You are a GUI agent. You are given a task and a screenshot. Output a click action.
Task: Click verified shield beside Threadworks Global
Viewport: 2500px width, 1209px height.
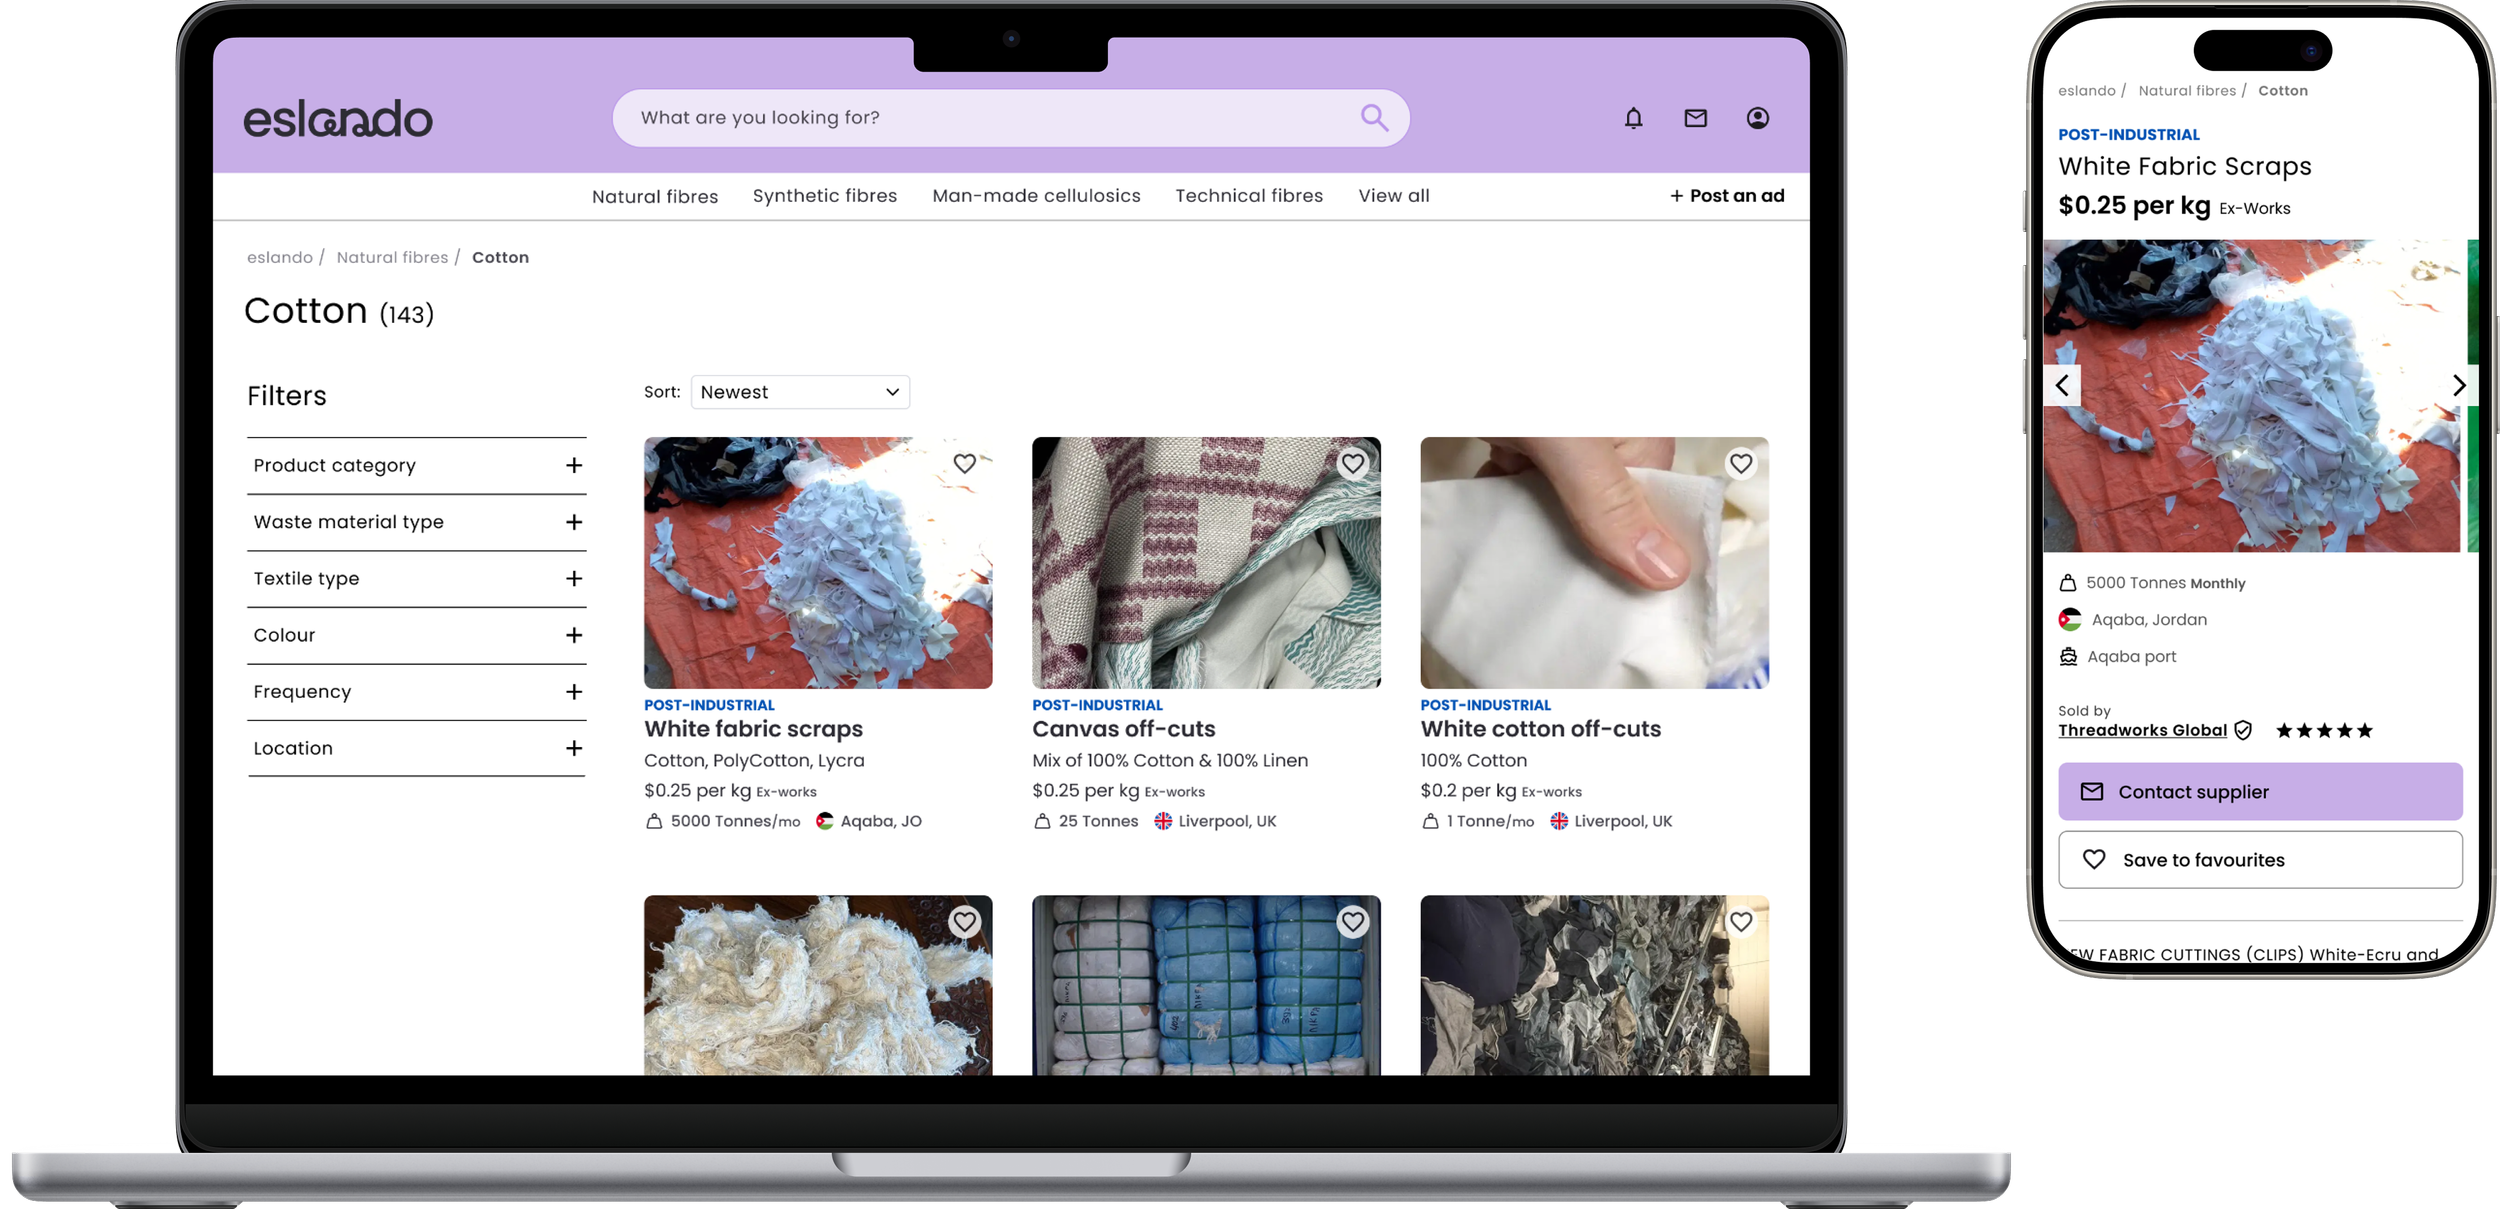pos(2243,731)
